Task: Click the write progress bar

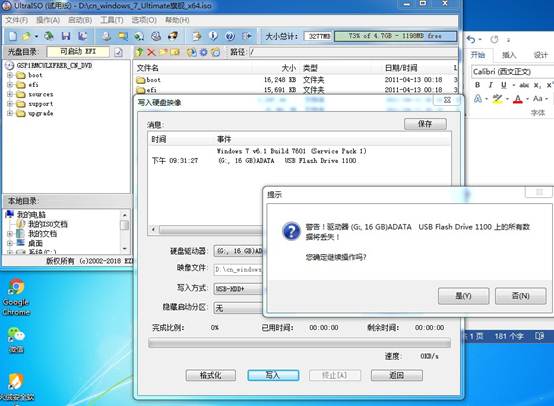Action: tap(299, 343)
